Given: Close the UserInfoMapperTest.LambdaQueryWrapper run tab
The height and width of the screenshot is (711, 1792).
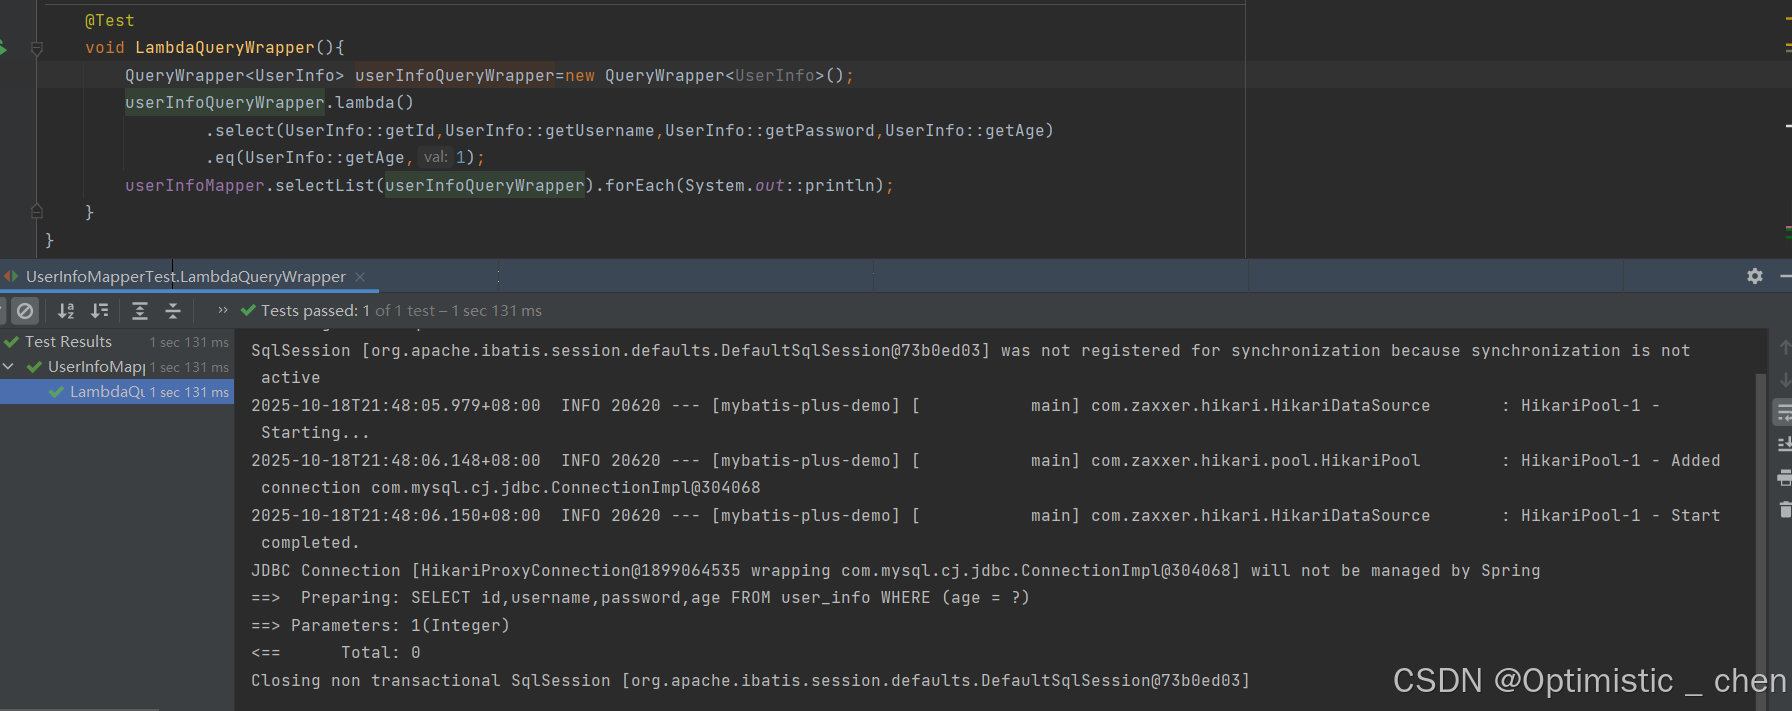Looking at the screenshot, I should [x=360, y=277].
